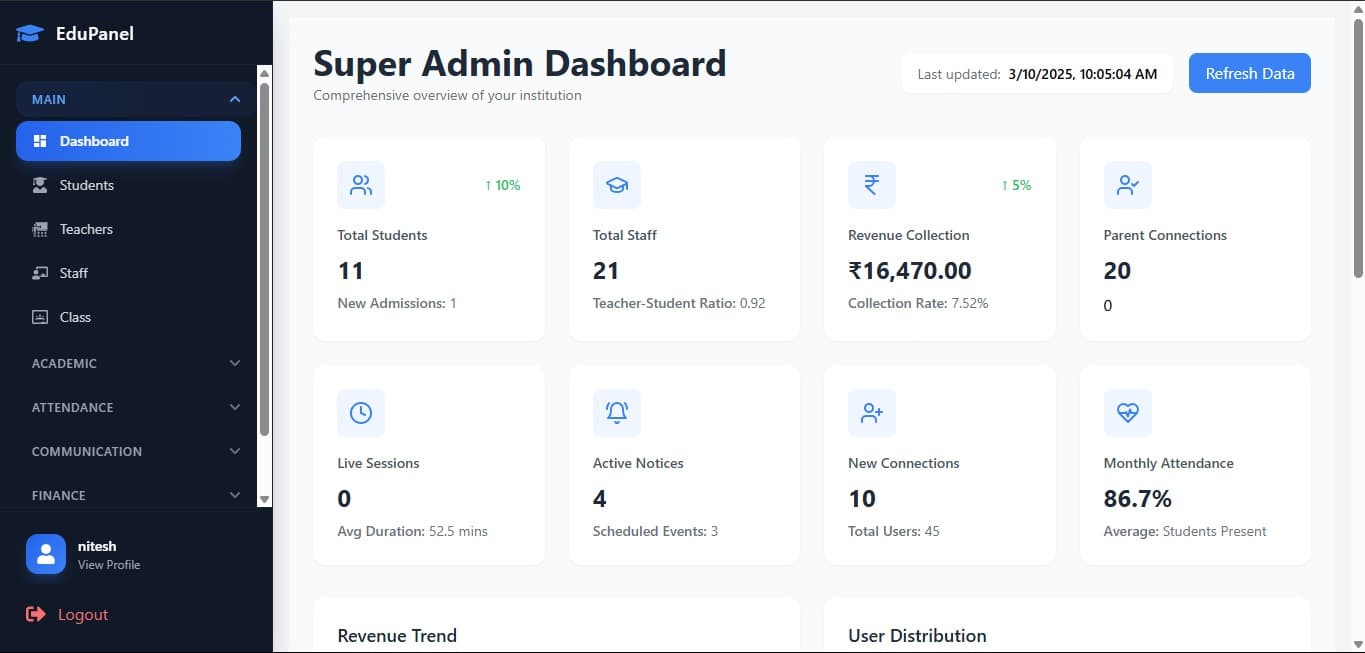The height and width of the screenshot is (653, 1365).
Task: Click the New Admissions: 1 text
Action: [397, 303]
